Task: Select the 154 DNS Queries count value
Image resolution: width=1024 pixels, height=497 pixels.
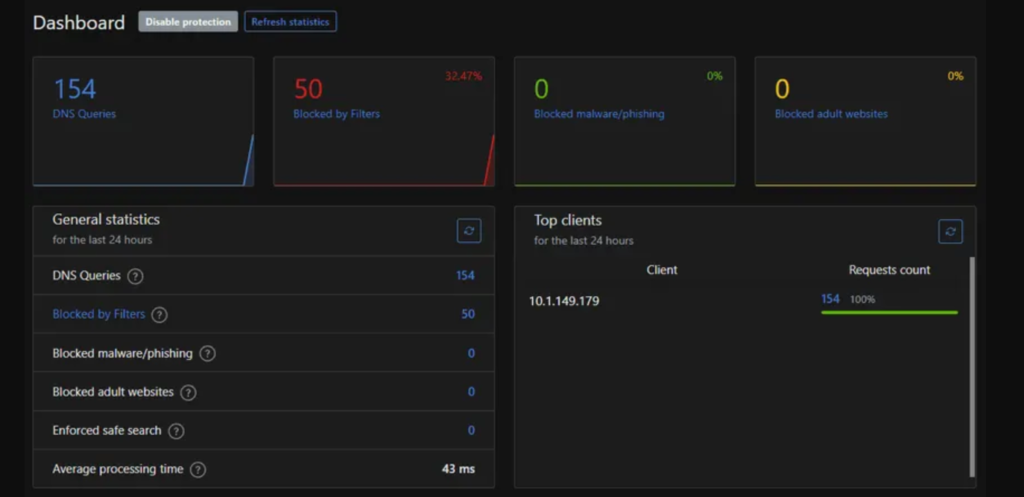Action: coord(465,276)
